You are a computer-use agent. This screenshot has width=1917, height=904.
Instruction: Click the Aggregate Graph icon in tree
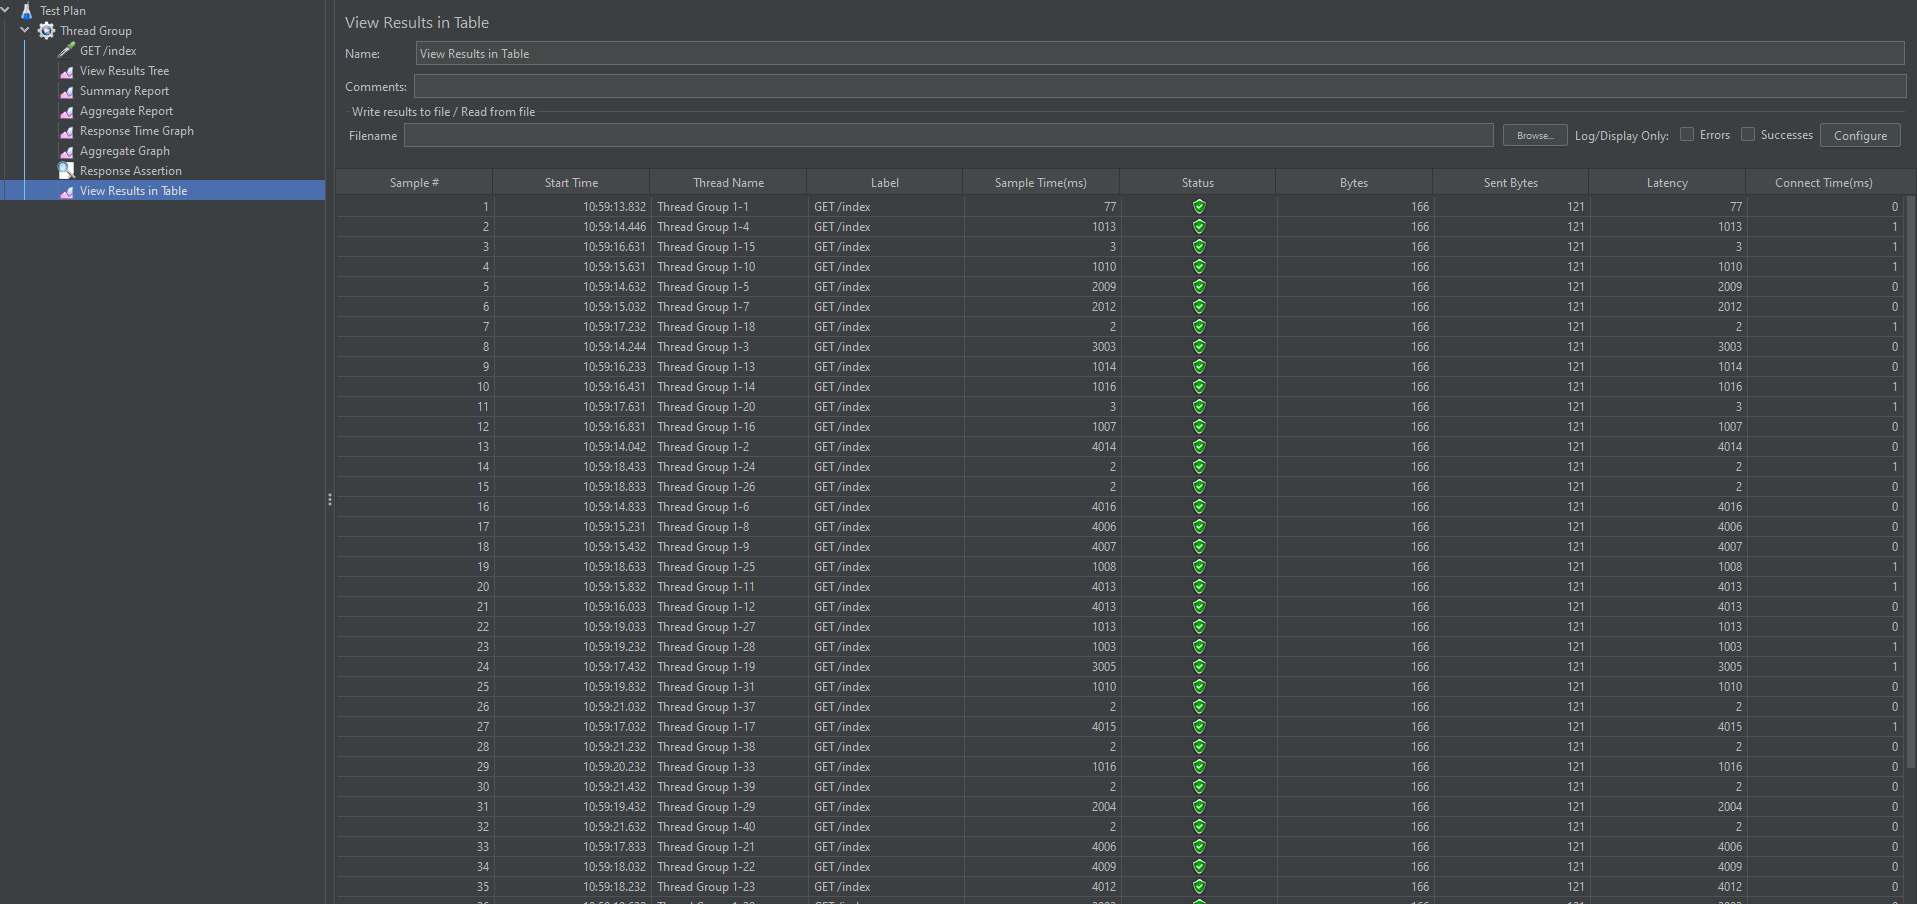(67, 151)
